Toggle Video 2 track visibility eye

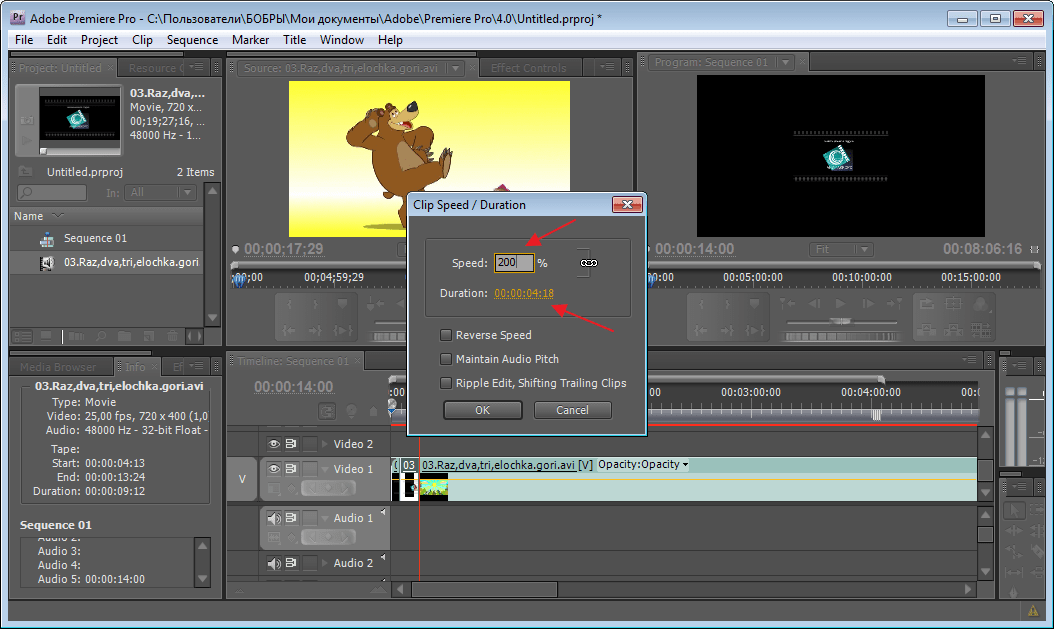(272, 444)
